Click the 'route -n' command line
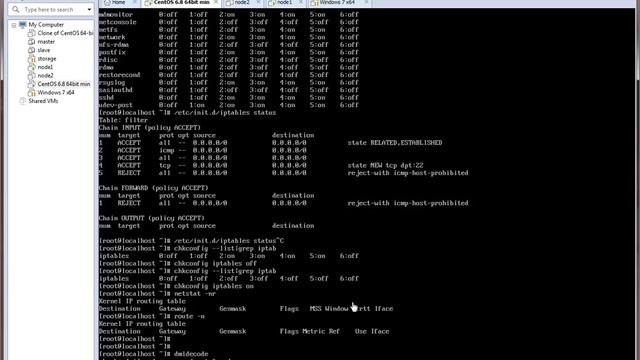Viewport: 640px width, 360px height. 189,316
